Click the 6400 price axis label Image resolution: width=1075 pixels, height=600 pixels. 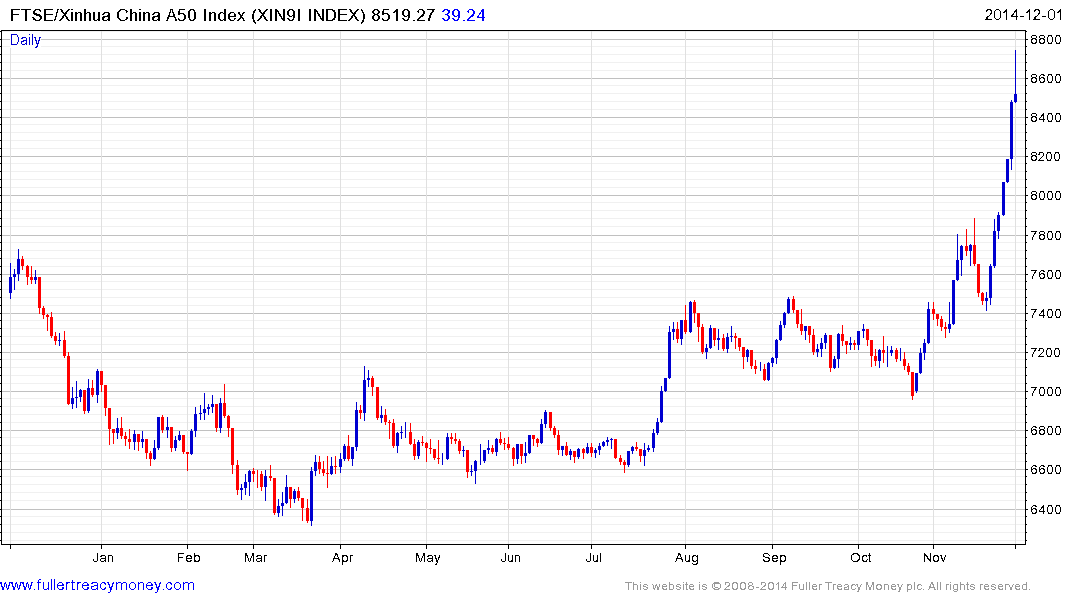click(x=1046, y=509)
